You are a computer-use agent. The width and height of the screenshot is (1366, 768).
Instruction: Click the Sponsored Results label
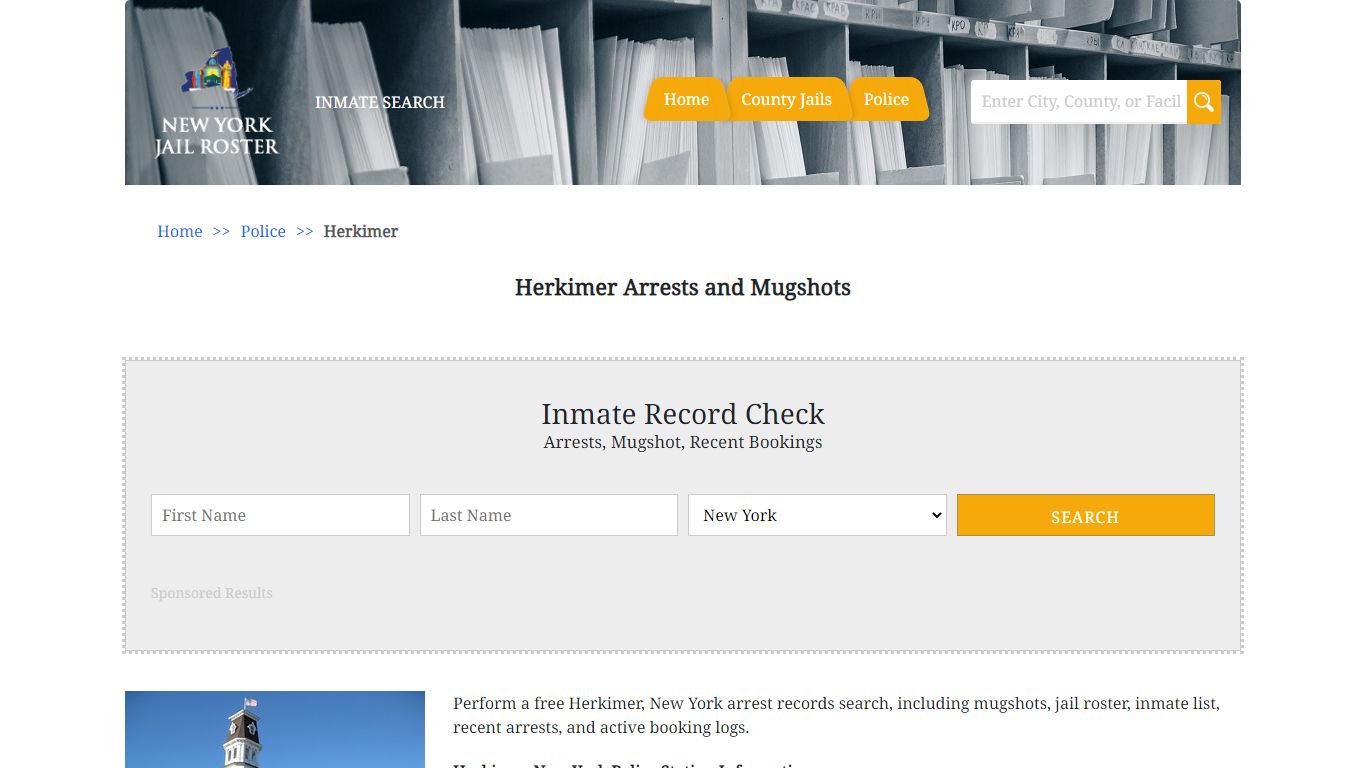[x=212, y=593]
